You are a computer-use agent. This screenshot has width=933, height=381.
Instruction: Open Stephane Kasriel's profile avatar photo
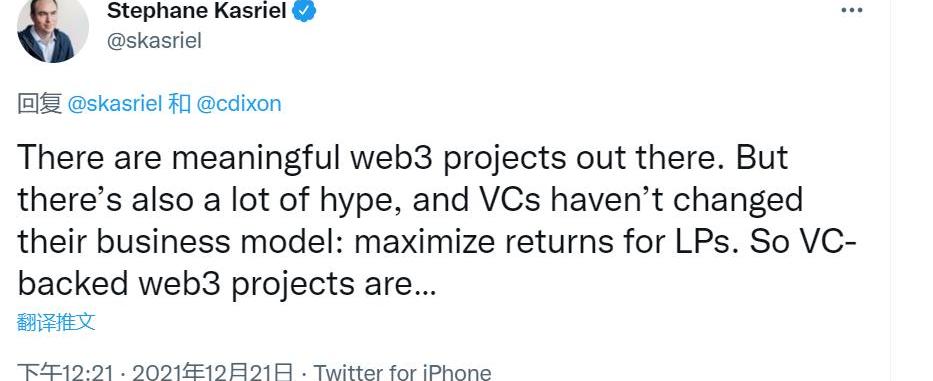54,28
